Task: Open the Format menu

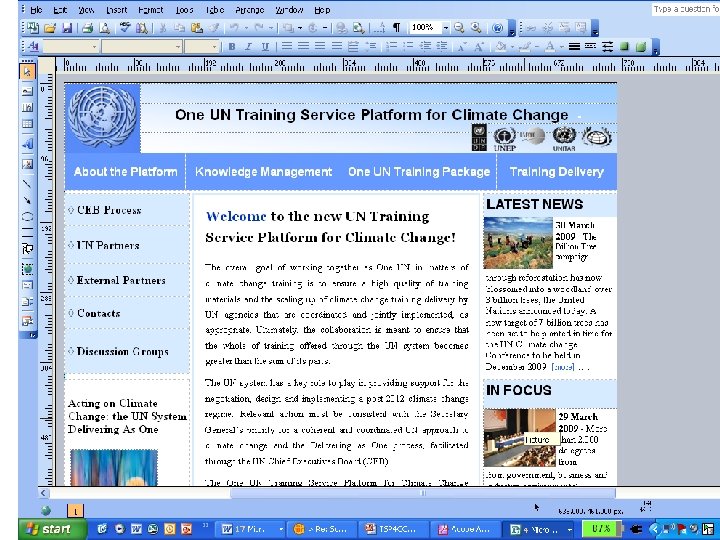Action: coord(151,10)
